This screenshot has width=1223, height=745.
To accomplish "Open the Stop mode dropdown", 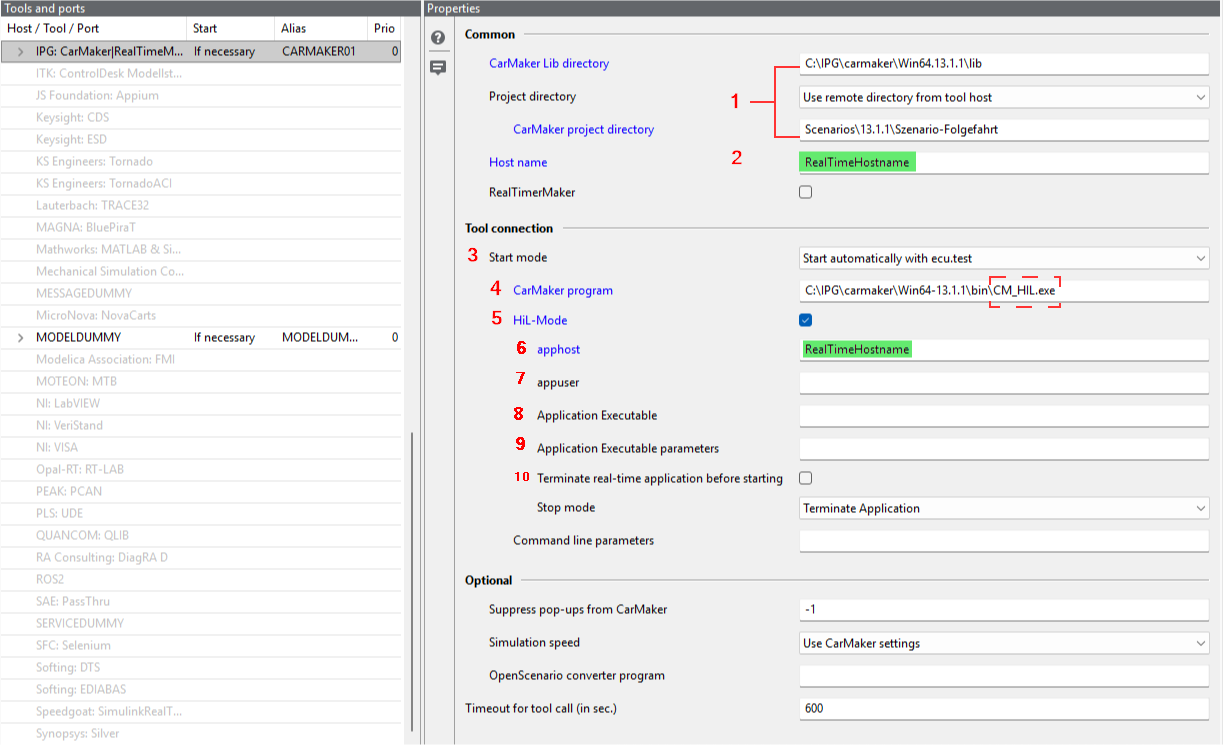I will pyautogui.click(x=1004, y=508).
